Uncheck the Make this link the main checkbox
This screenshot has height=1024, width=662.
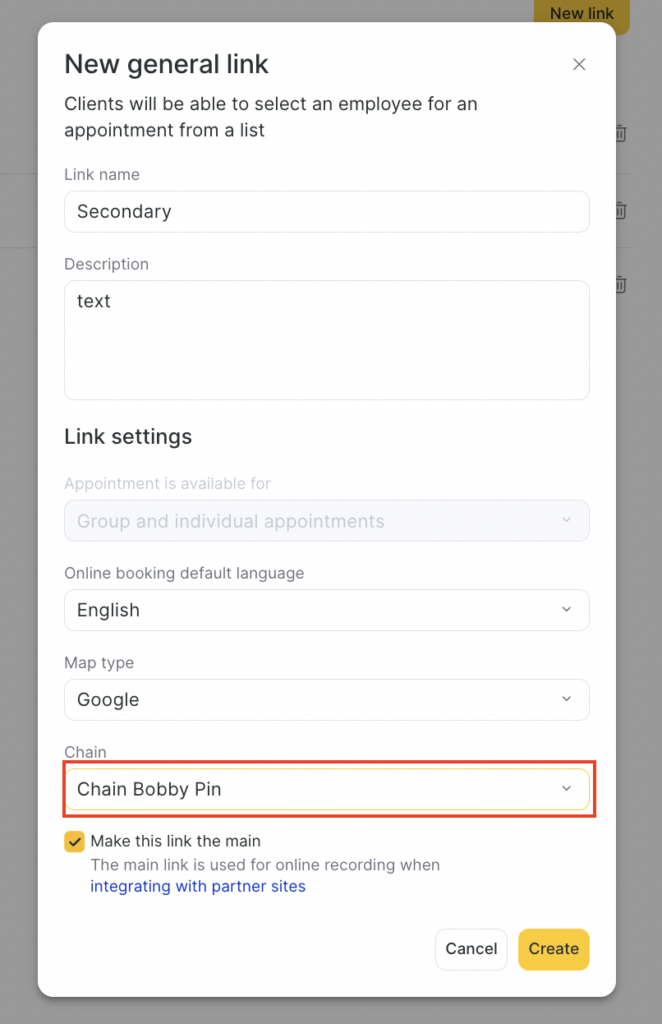pyautogui.click(x=74, y=841)
